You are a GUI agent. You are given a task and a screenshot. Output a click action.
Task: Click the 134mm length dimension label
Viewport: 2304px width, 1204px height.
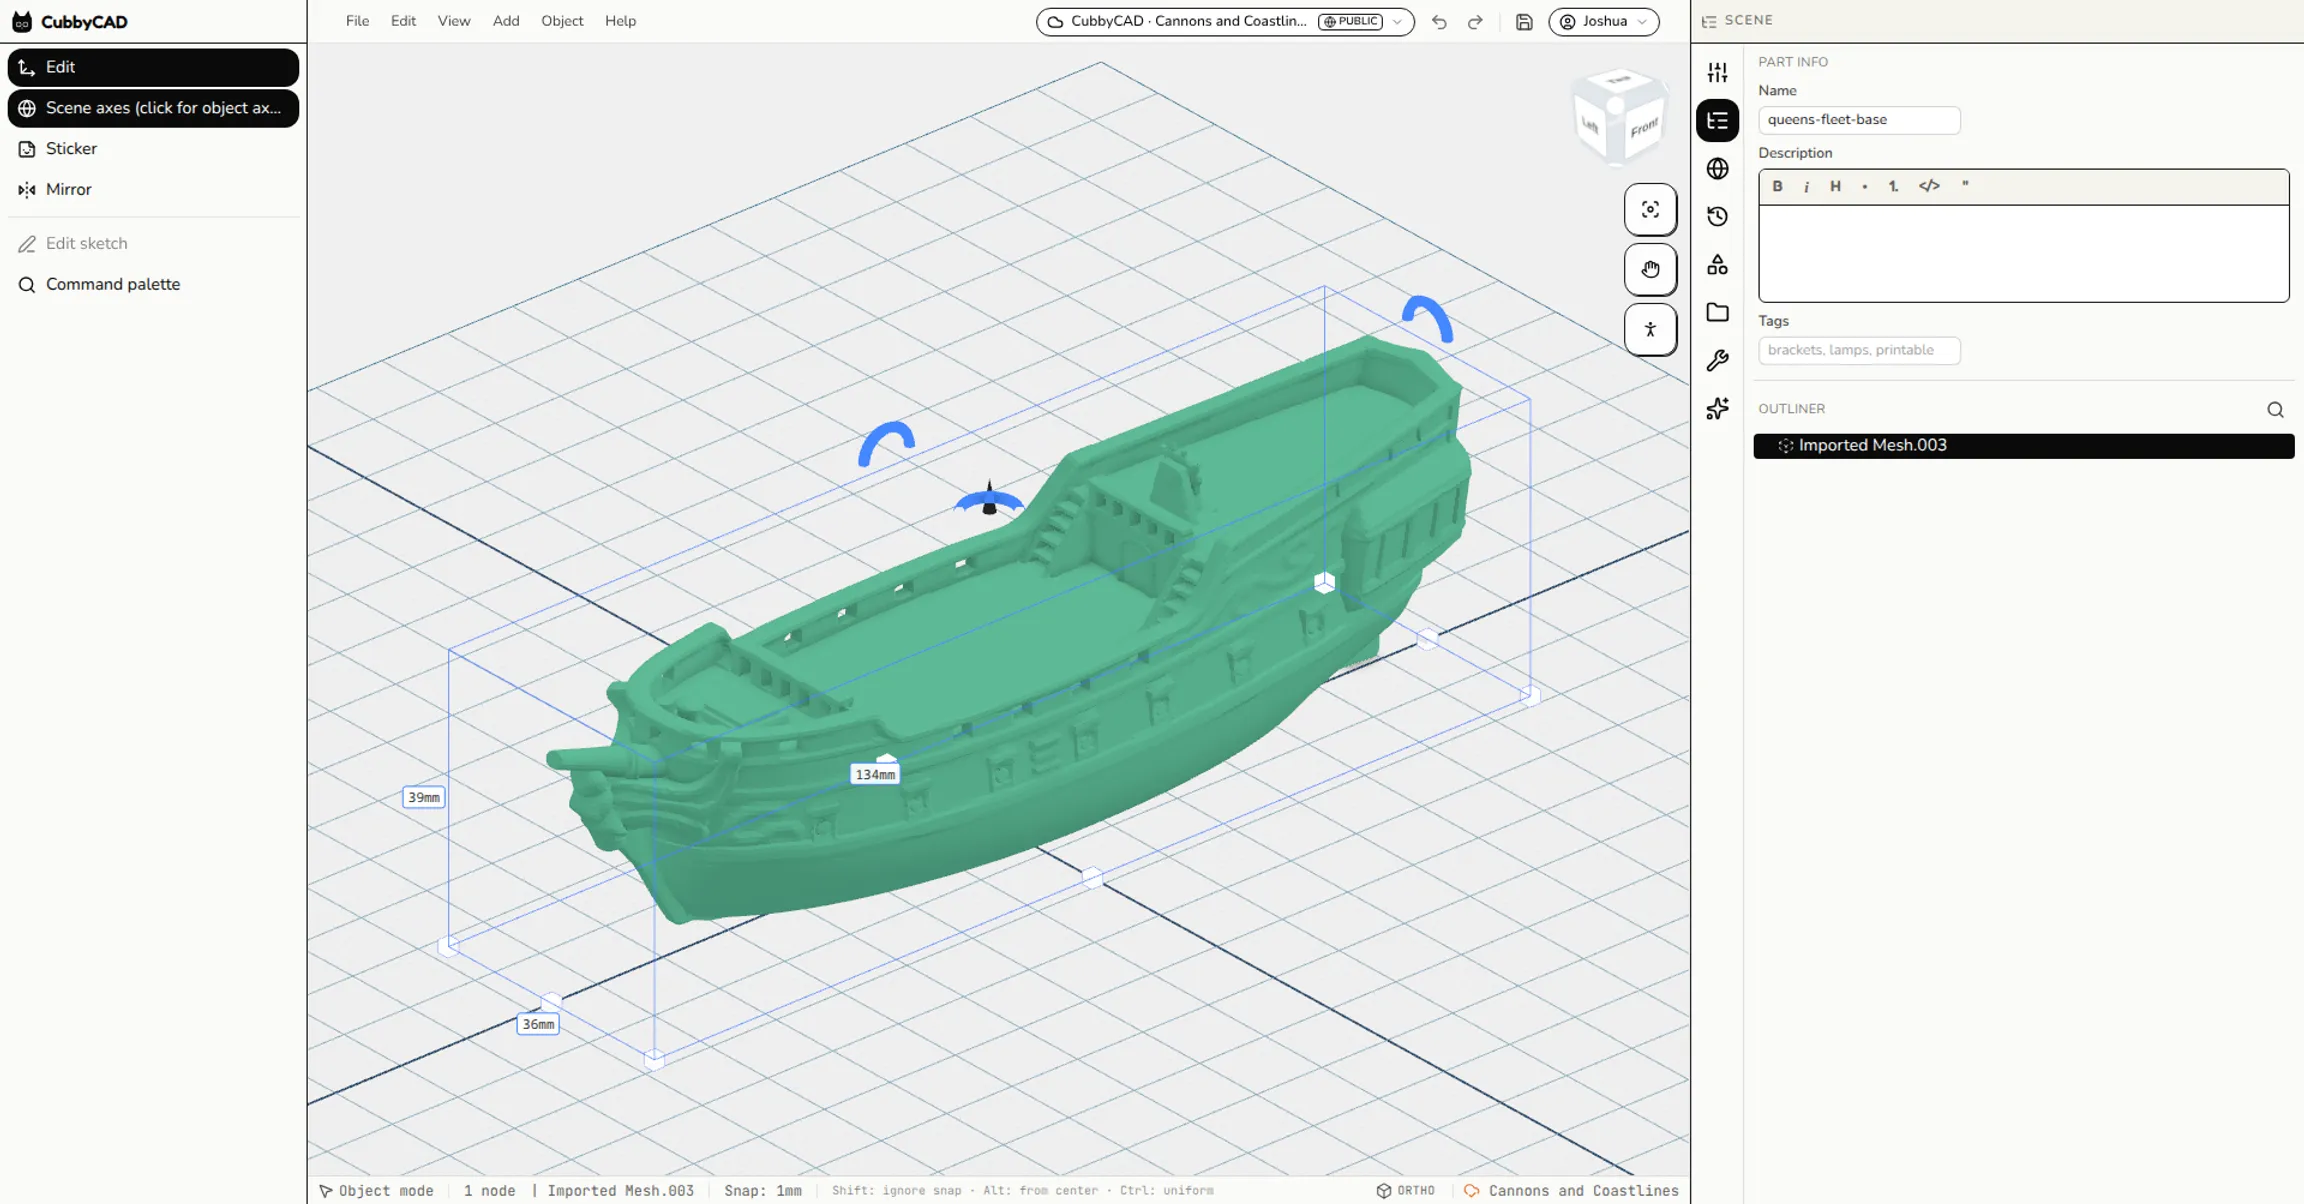pyautogui.click(x=875, y=775)
